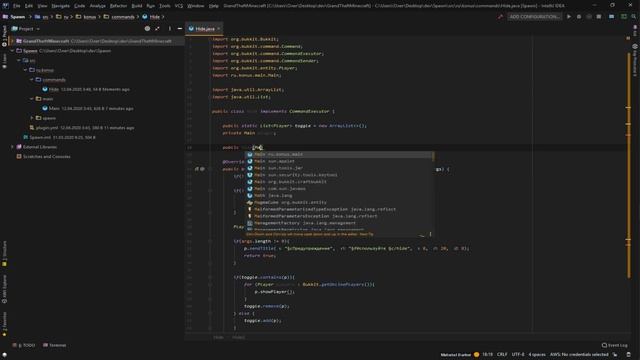The image size is (640, 360).
Task: Close the Hide.java editor tab
Action: click(x=219, y=29)
